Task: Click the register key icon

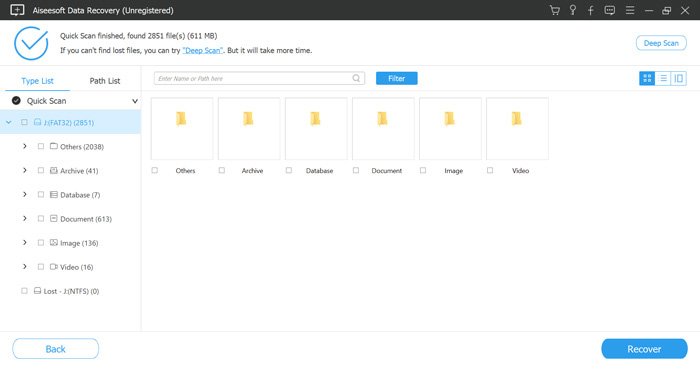Action: (x=573, y=10)
